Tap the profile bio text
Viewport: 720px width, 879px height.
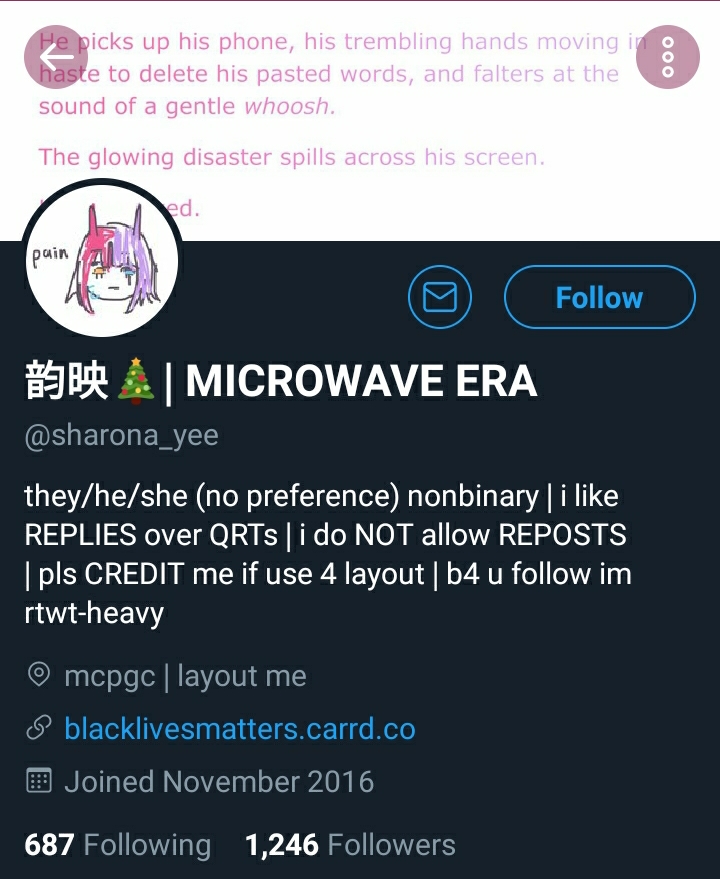coord(327,554)
